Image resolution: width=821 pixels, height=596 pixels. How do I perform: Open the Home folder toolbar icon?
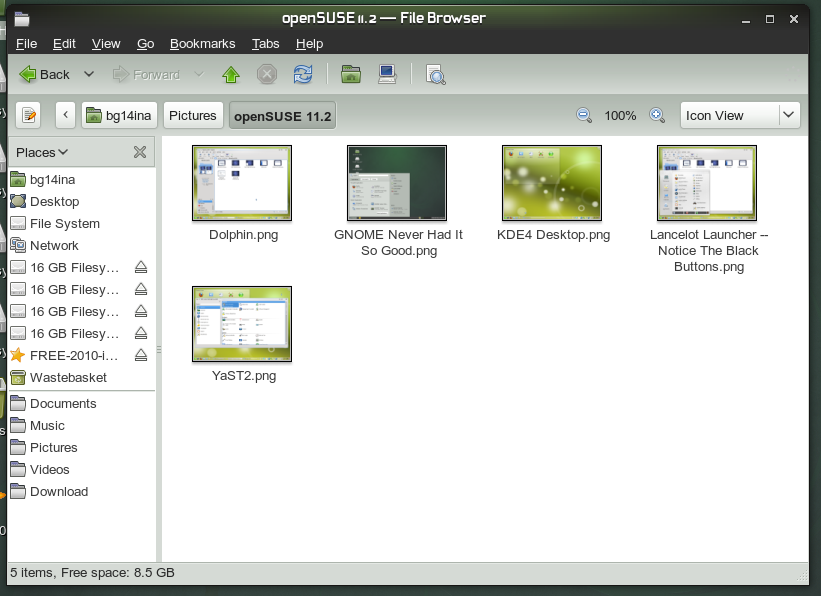point(351,74)
